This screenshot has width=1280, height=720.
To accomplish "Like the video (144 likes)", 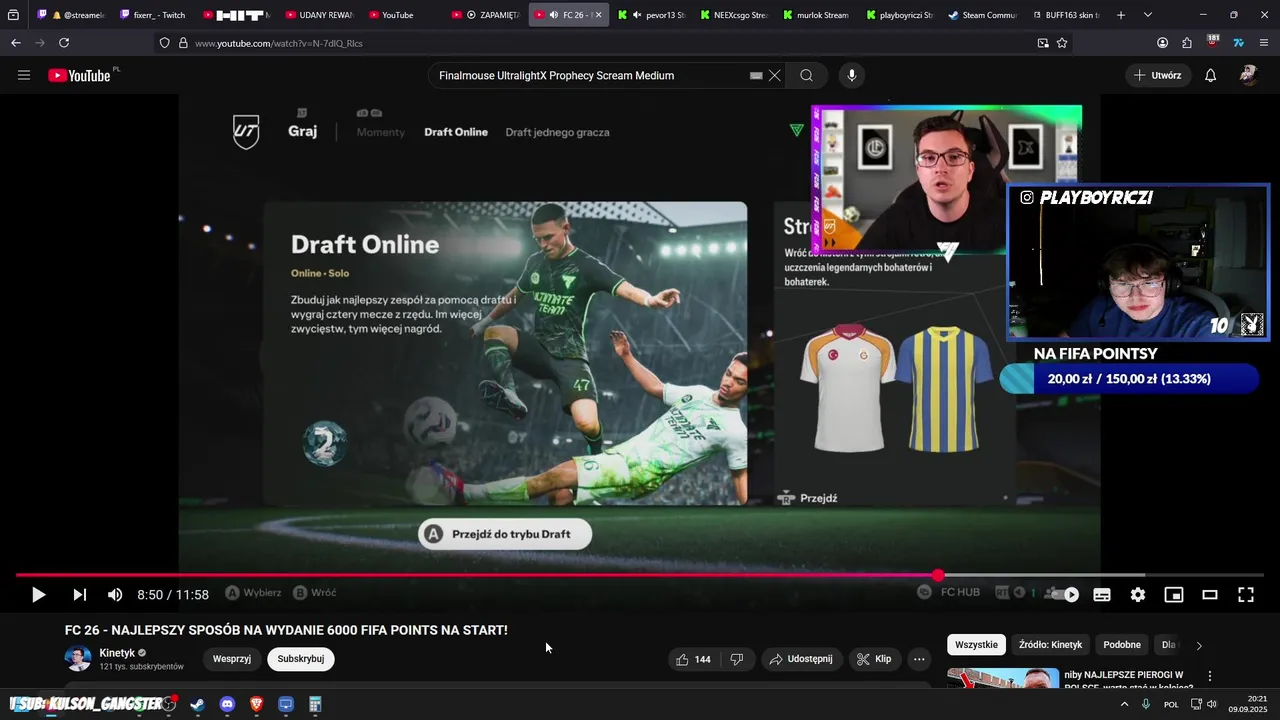I will coord(693,659).
